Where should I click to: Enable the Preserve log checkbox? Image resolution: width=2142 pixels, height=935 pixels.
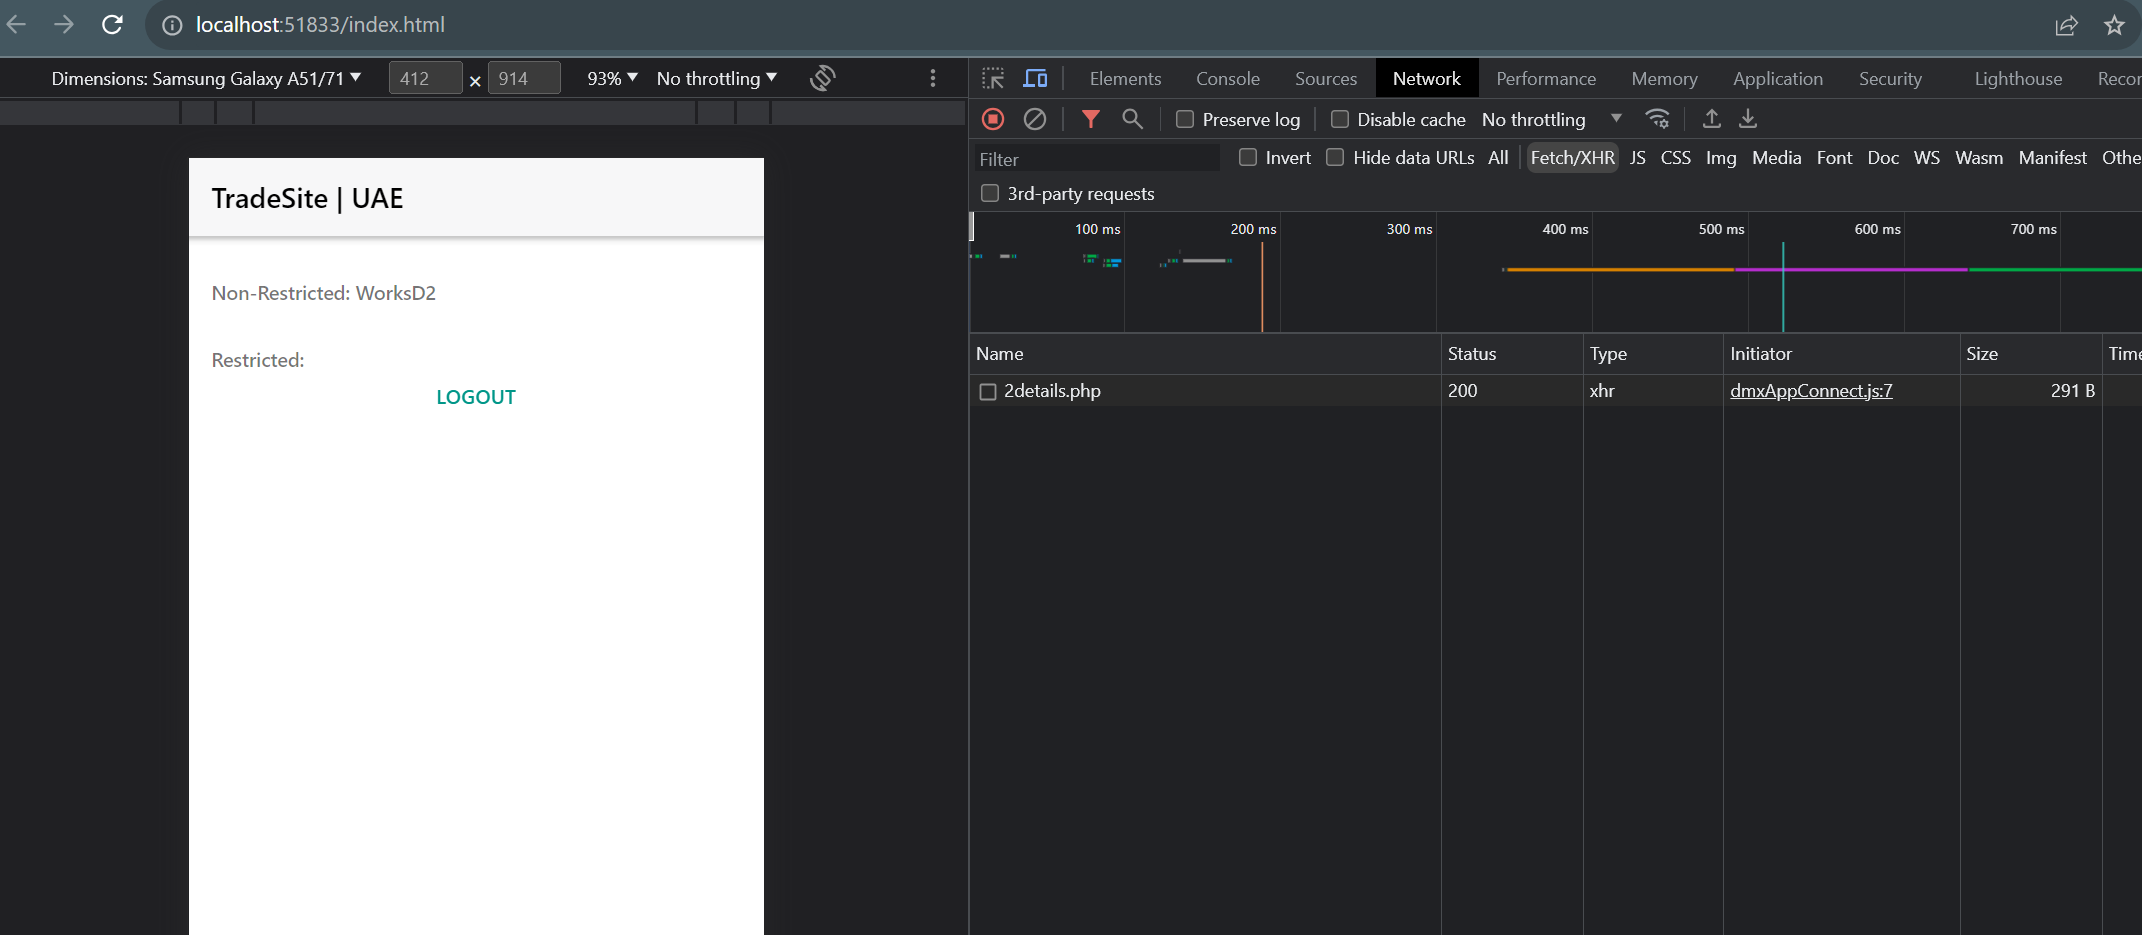(x=1185, y=119)
